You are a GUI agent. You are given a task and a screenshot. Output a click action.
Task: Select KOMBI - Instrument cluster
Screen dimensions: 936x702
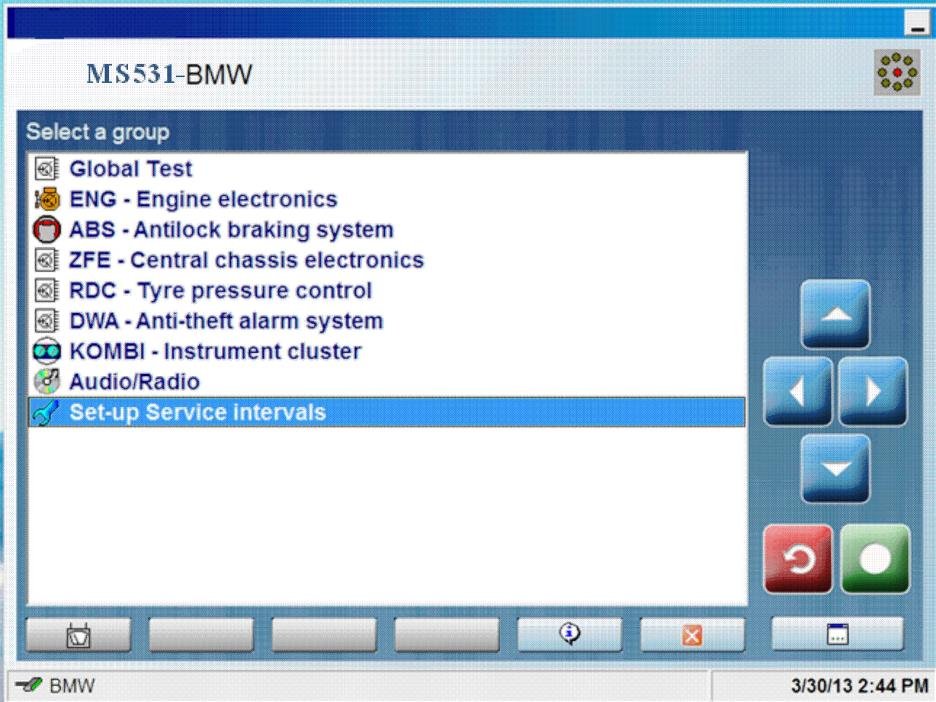pyautogui.click(x=214, y=351)
